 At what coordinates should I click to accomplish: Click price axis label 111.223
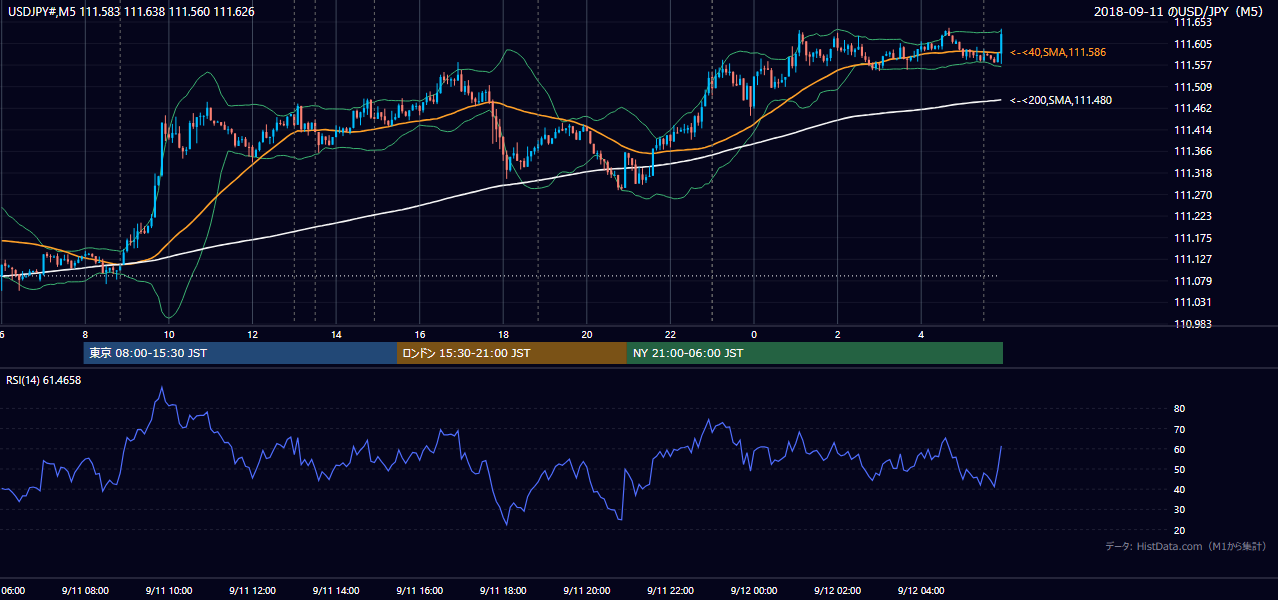(x=1193, y=217)
